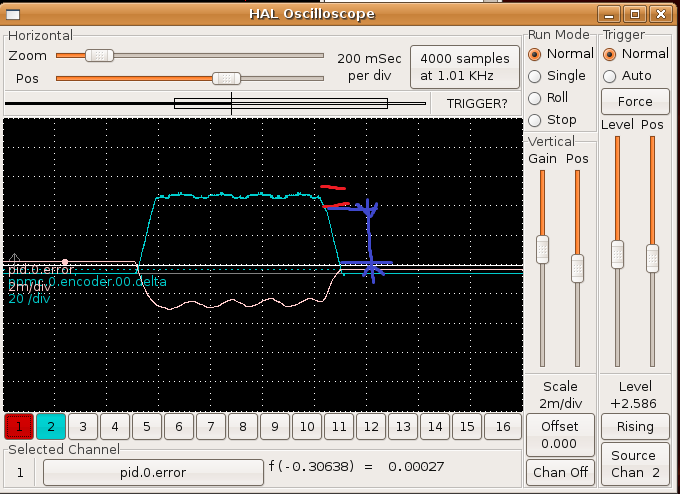Click the Level +2.586 readout
The width and height of the screenshot is (680, 494).
click(635, 395)
